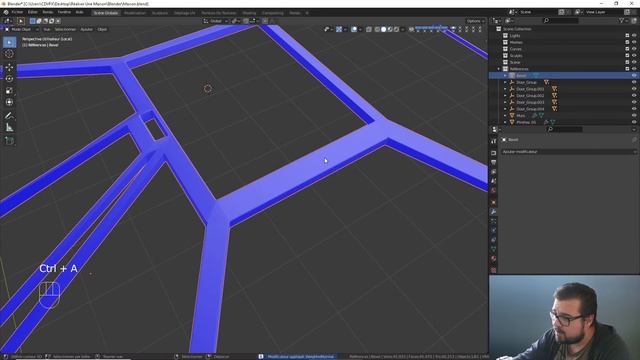Toggle the Curves collection checkbox
Image resolution: width=640 pixels, height=360 pixels.
tap(627, 49)
